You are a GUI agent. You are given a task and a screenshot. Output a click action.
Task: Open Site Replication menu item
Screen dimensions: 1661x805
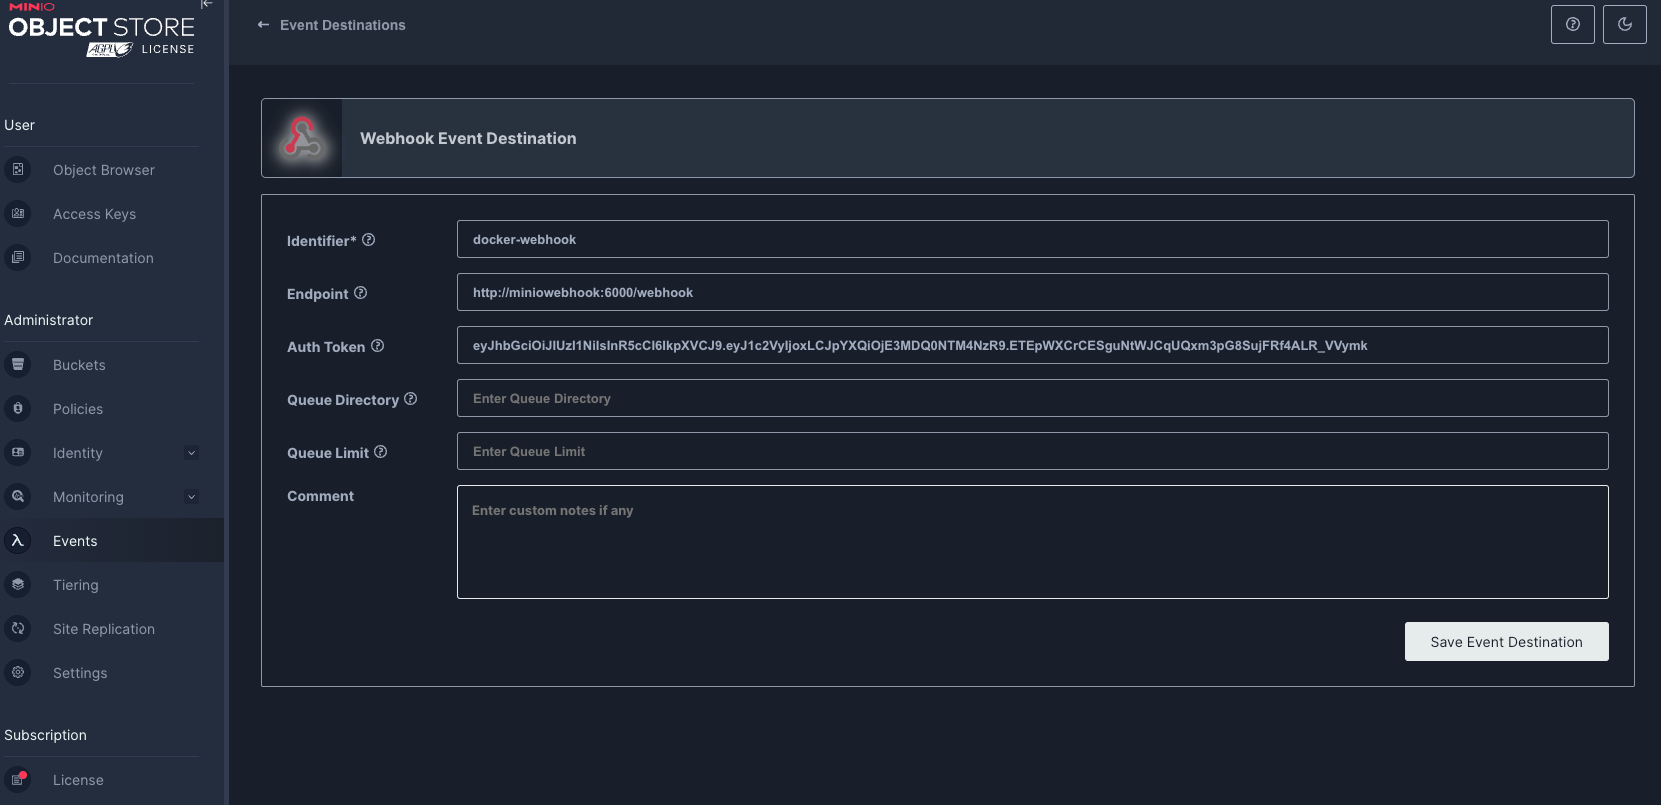pos(104,629)
